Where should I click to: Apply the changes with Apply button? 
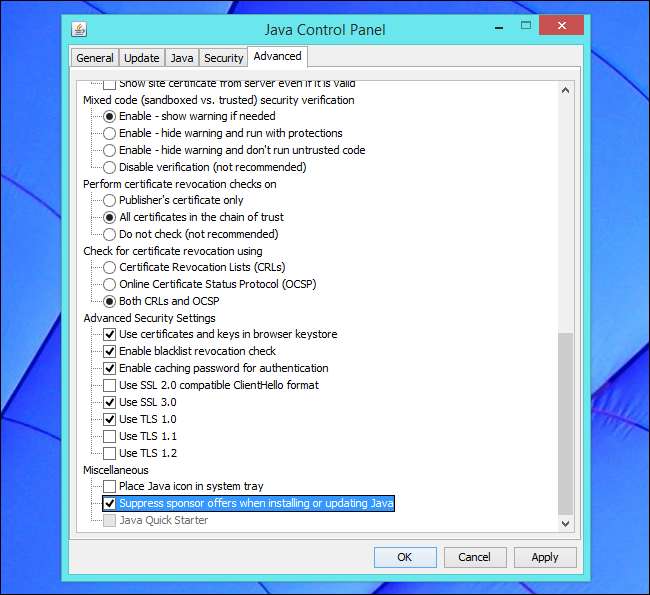click(x=545, y=557)
